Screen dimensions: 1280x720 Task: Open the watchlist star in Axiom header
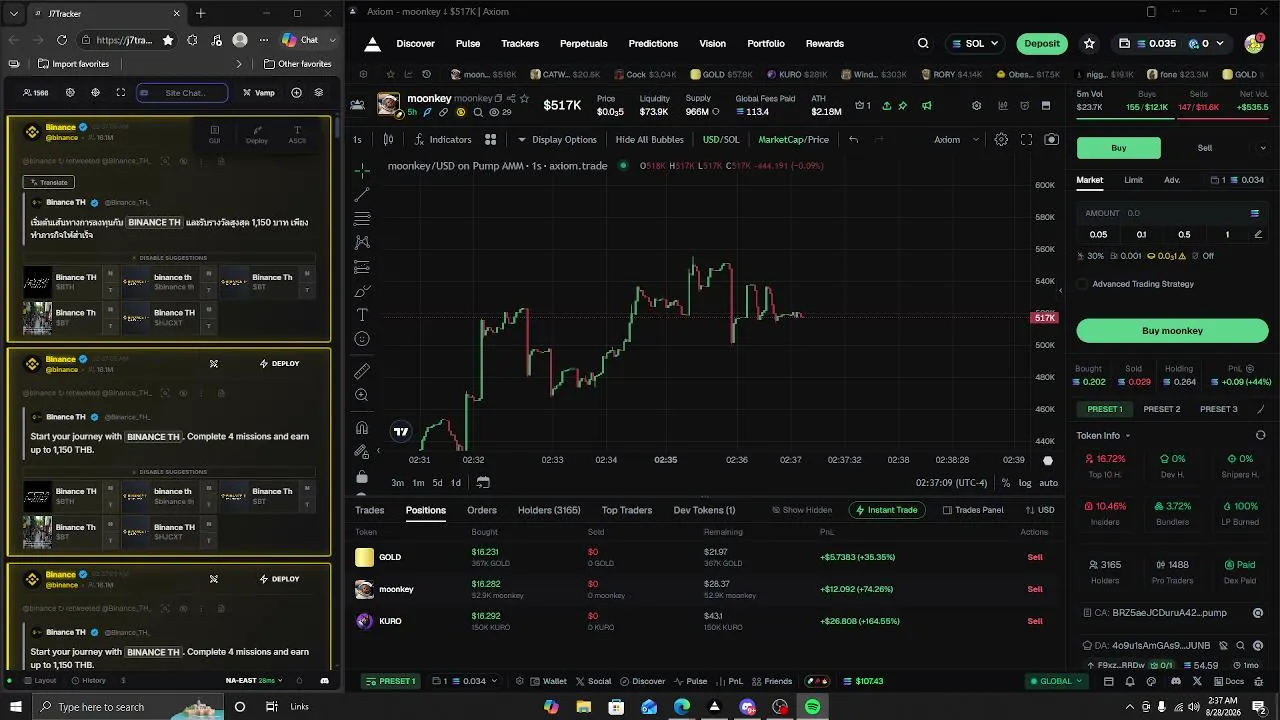1089,44
